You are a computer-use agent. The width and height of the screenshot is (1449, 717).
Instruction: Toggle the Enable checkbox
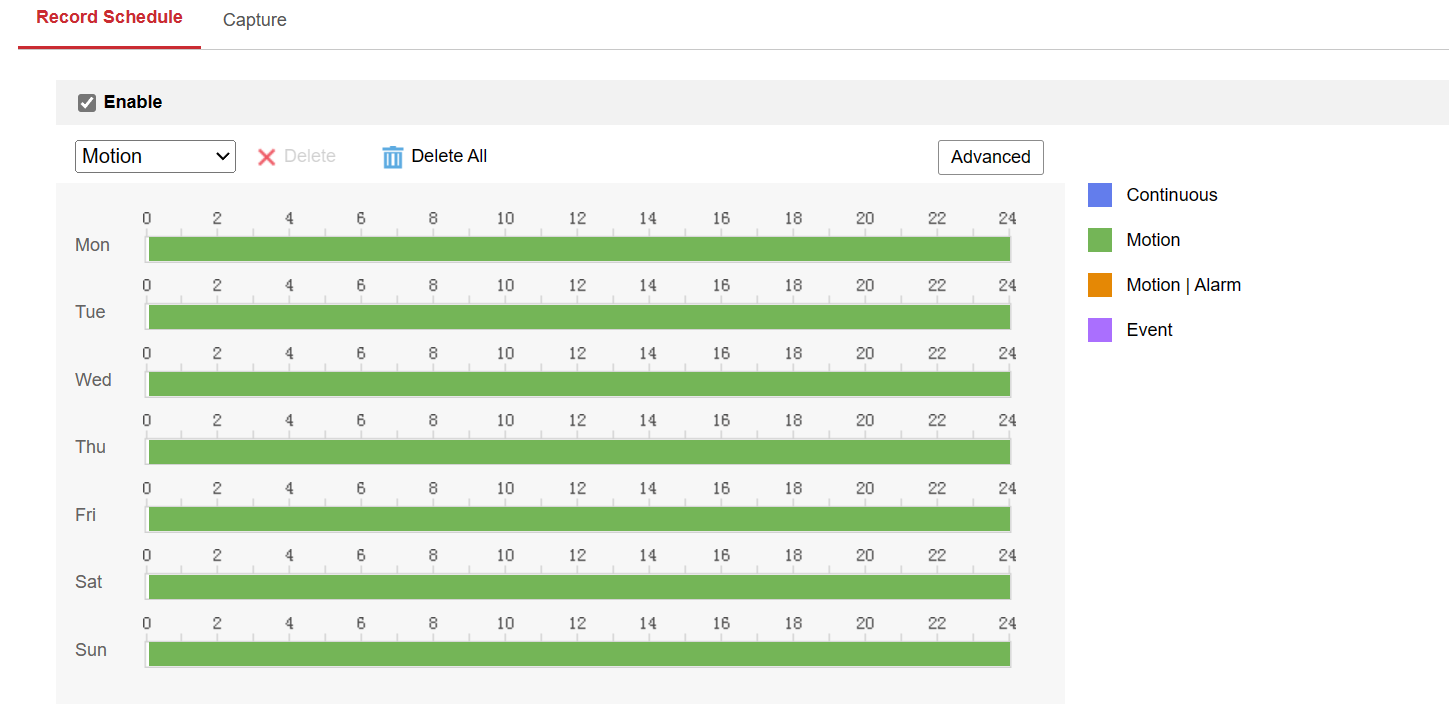pyautogui.click(x=87, y=102)
